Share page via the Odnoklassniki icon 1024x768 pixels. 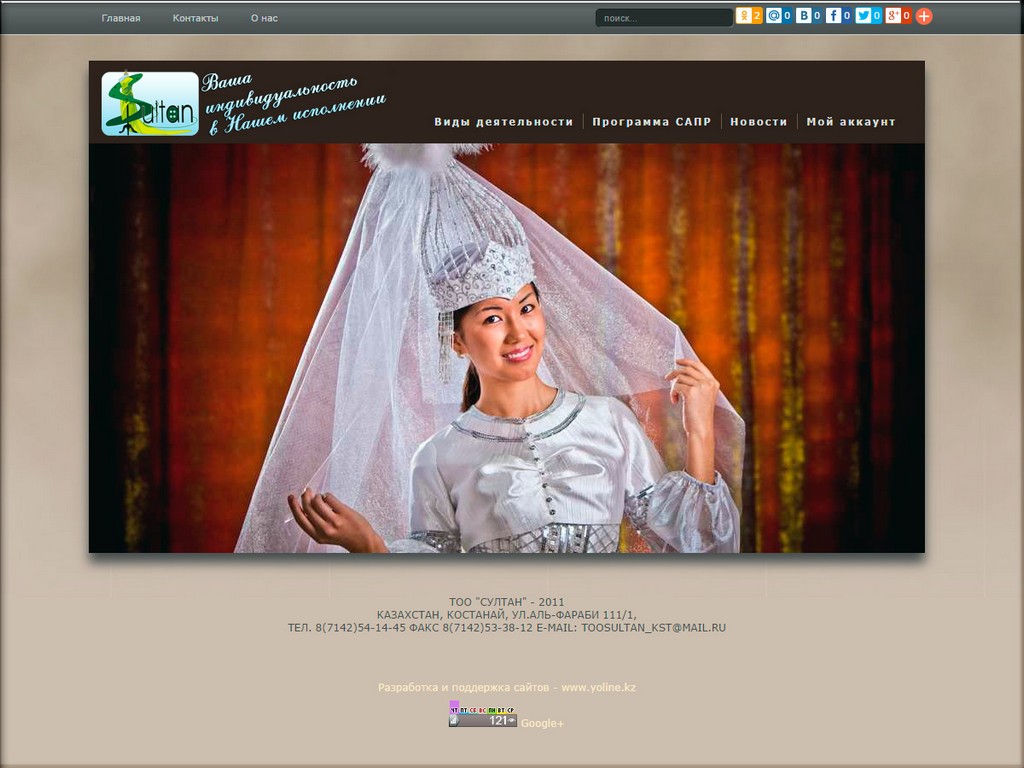coord(744,16)
